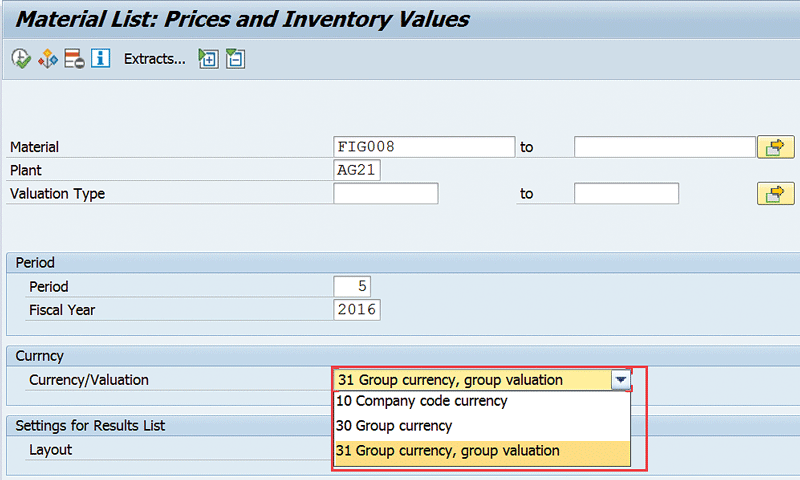The image size is (800, 480).
Task: Open multiple selection for Material
Action: coord(775,147)
